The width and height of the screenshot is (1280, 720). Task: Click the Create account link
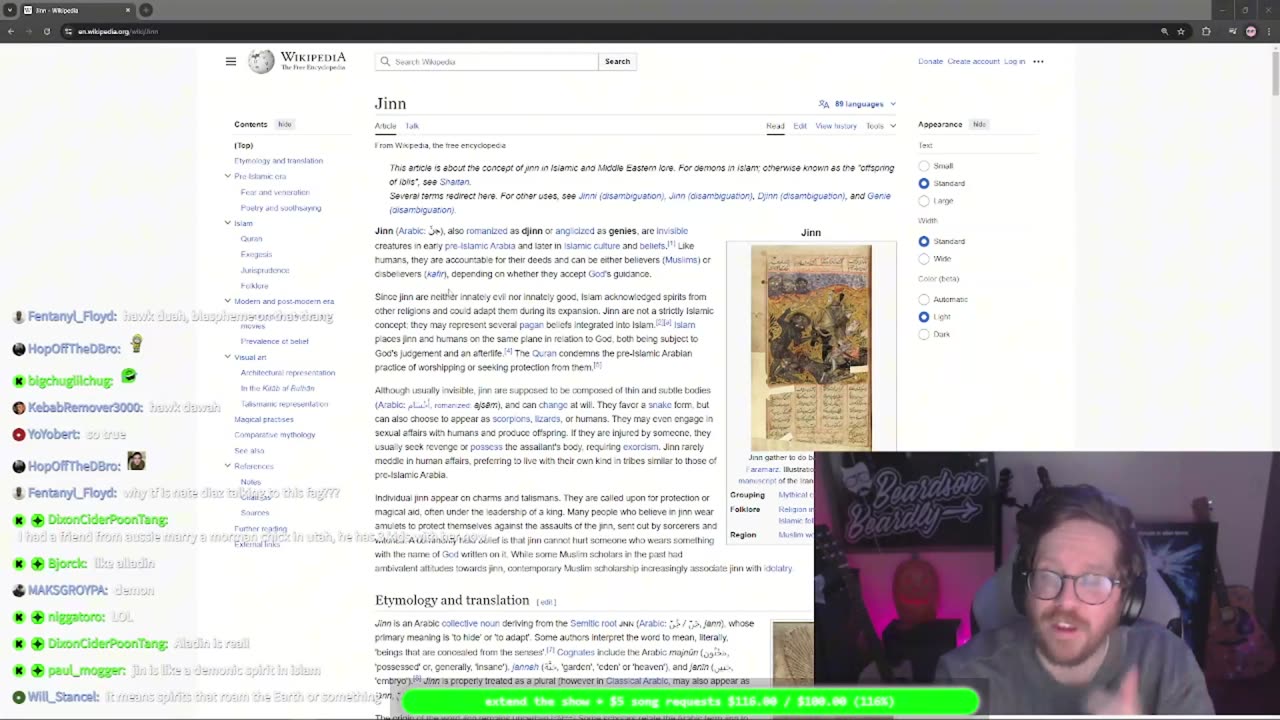point(973,62)
